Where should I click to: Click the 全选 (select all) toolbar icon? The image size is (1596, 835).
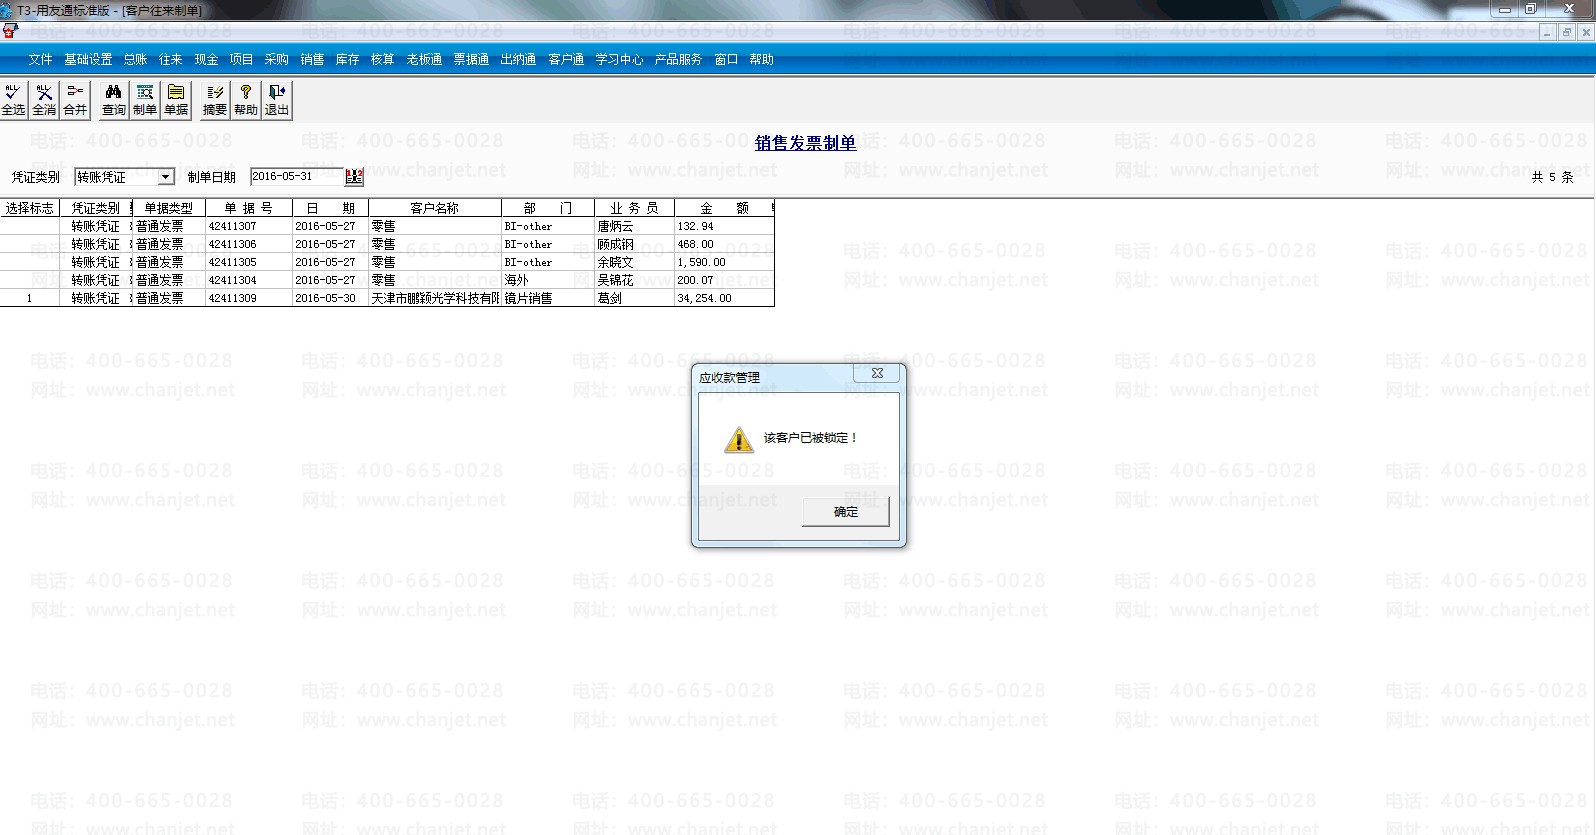(13, 100)
